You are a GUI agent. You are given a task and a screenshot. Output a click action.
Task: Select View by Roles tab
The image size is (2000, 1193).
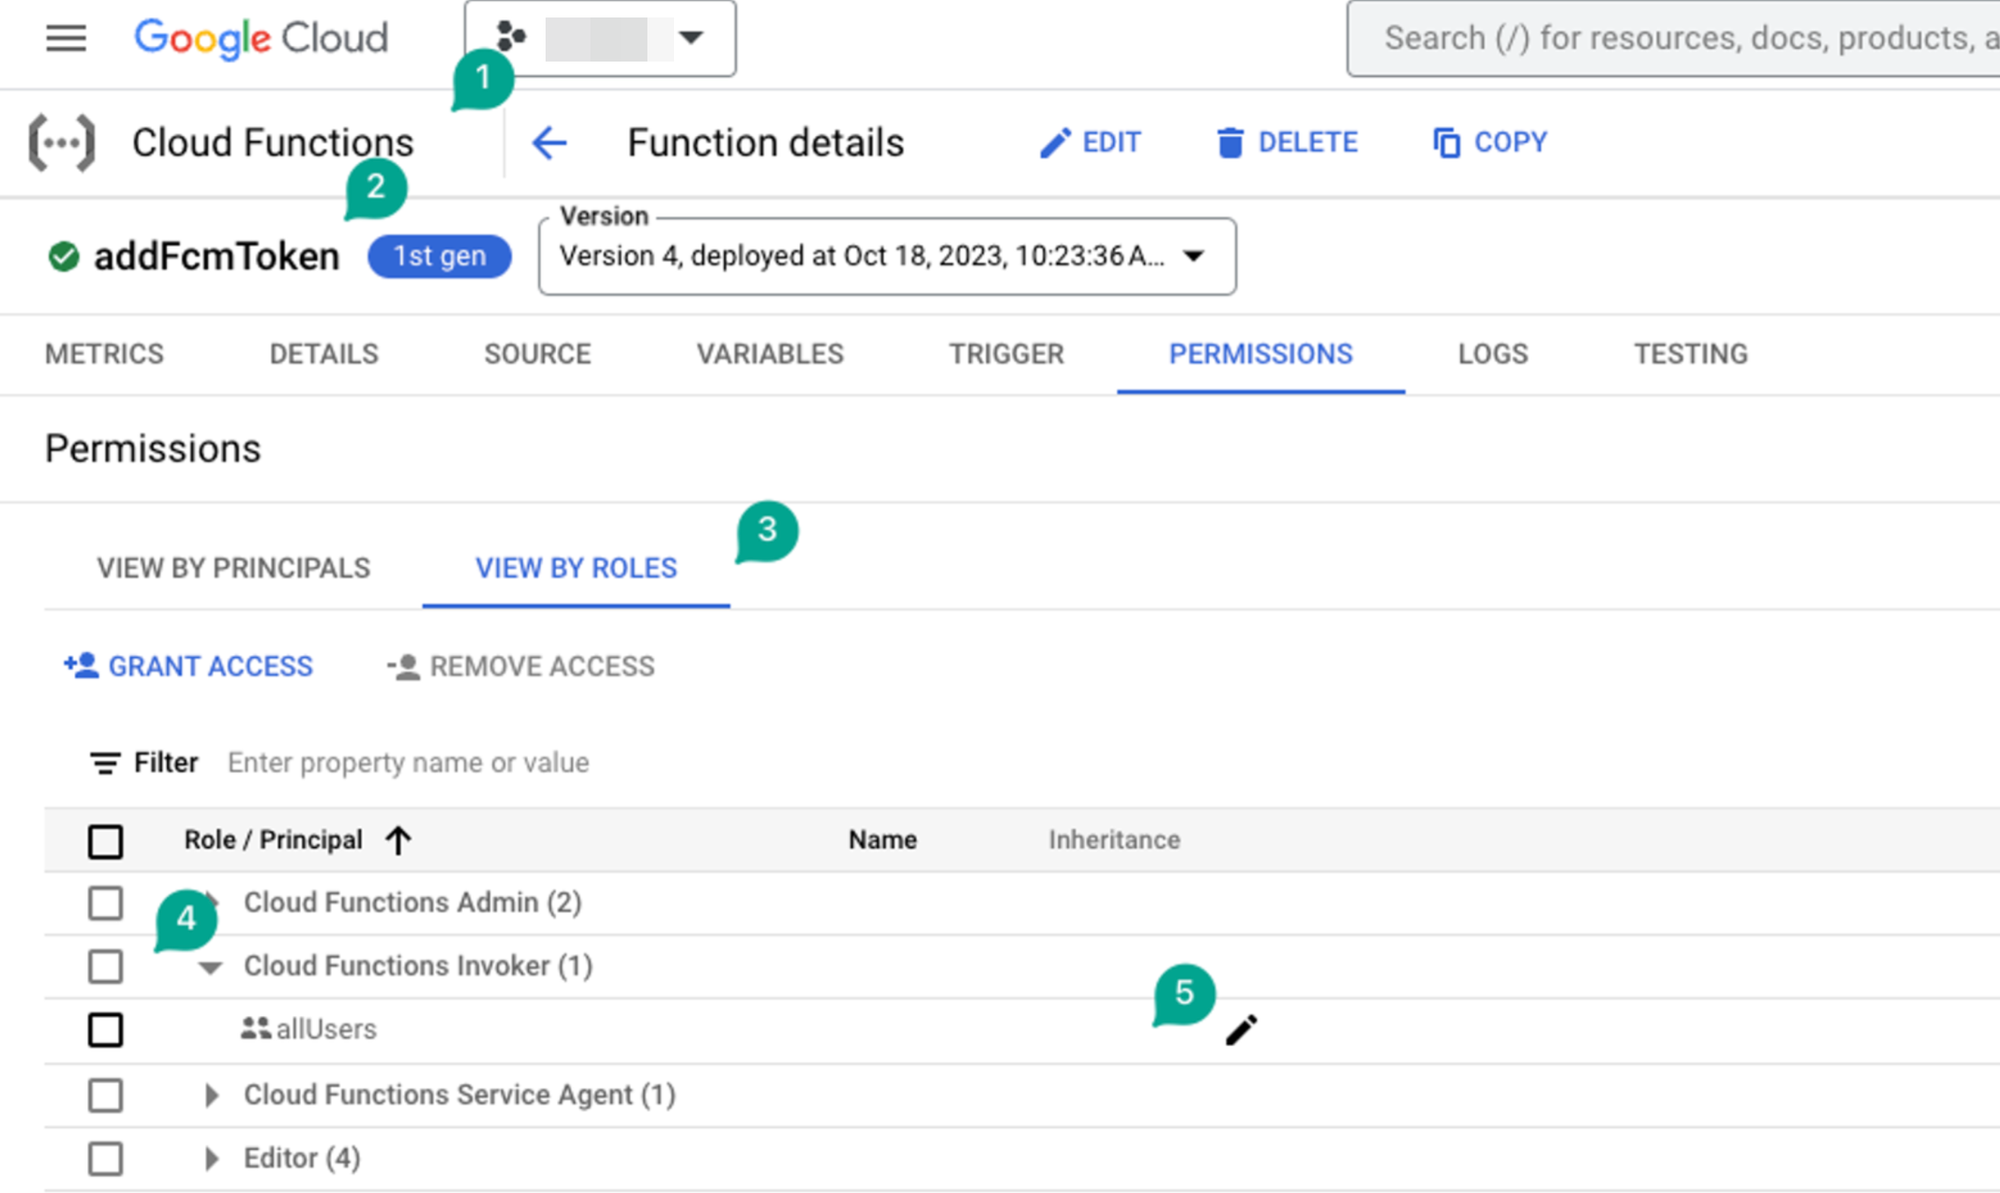click(x=576, y=568)
